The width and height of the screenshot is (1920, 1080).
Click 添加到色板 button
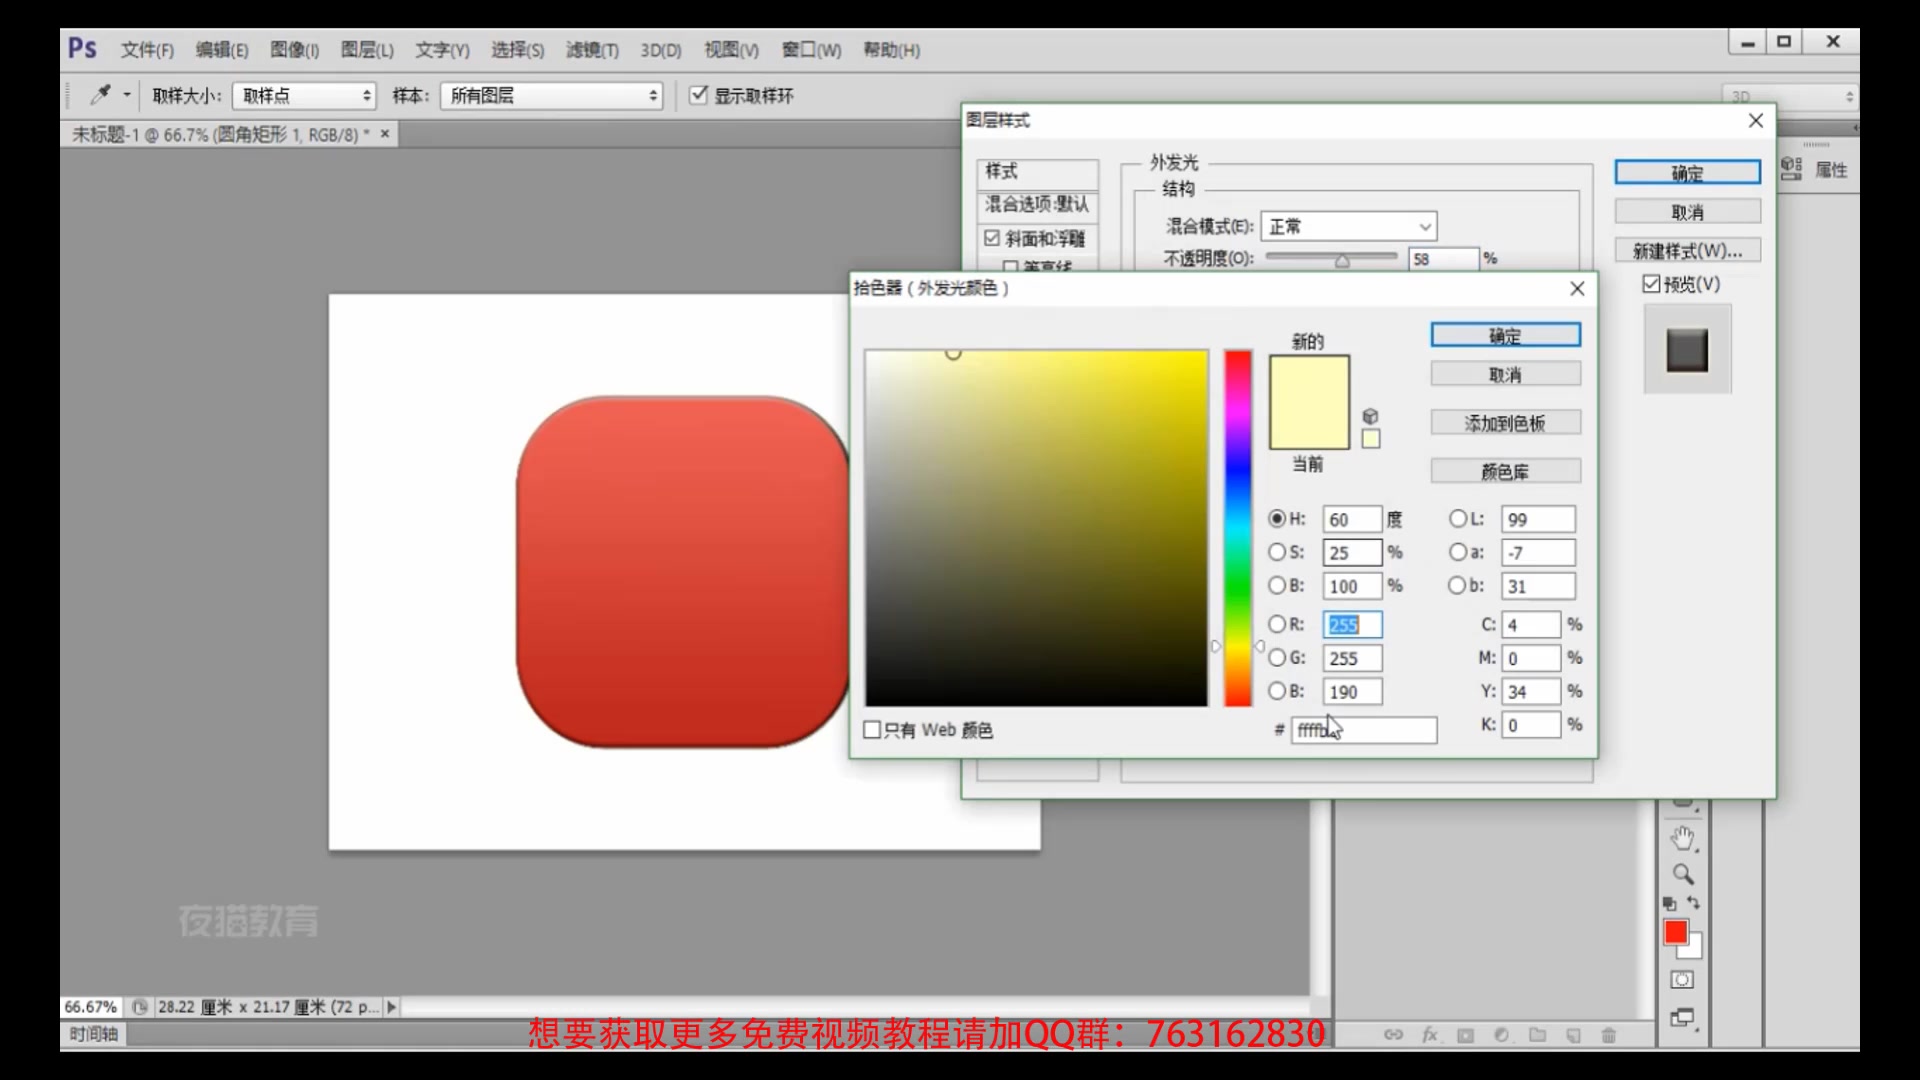1505,423
